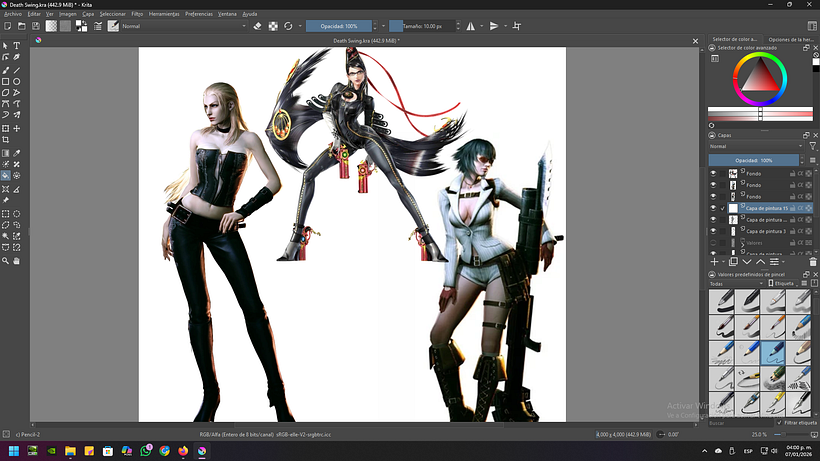Switch to Opciones de la herramienta tab
The width and height of the screenshot is (820, 461).
pos(790,39)
